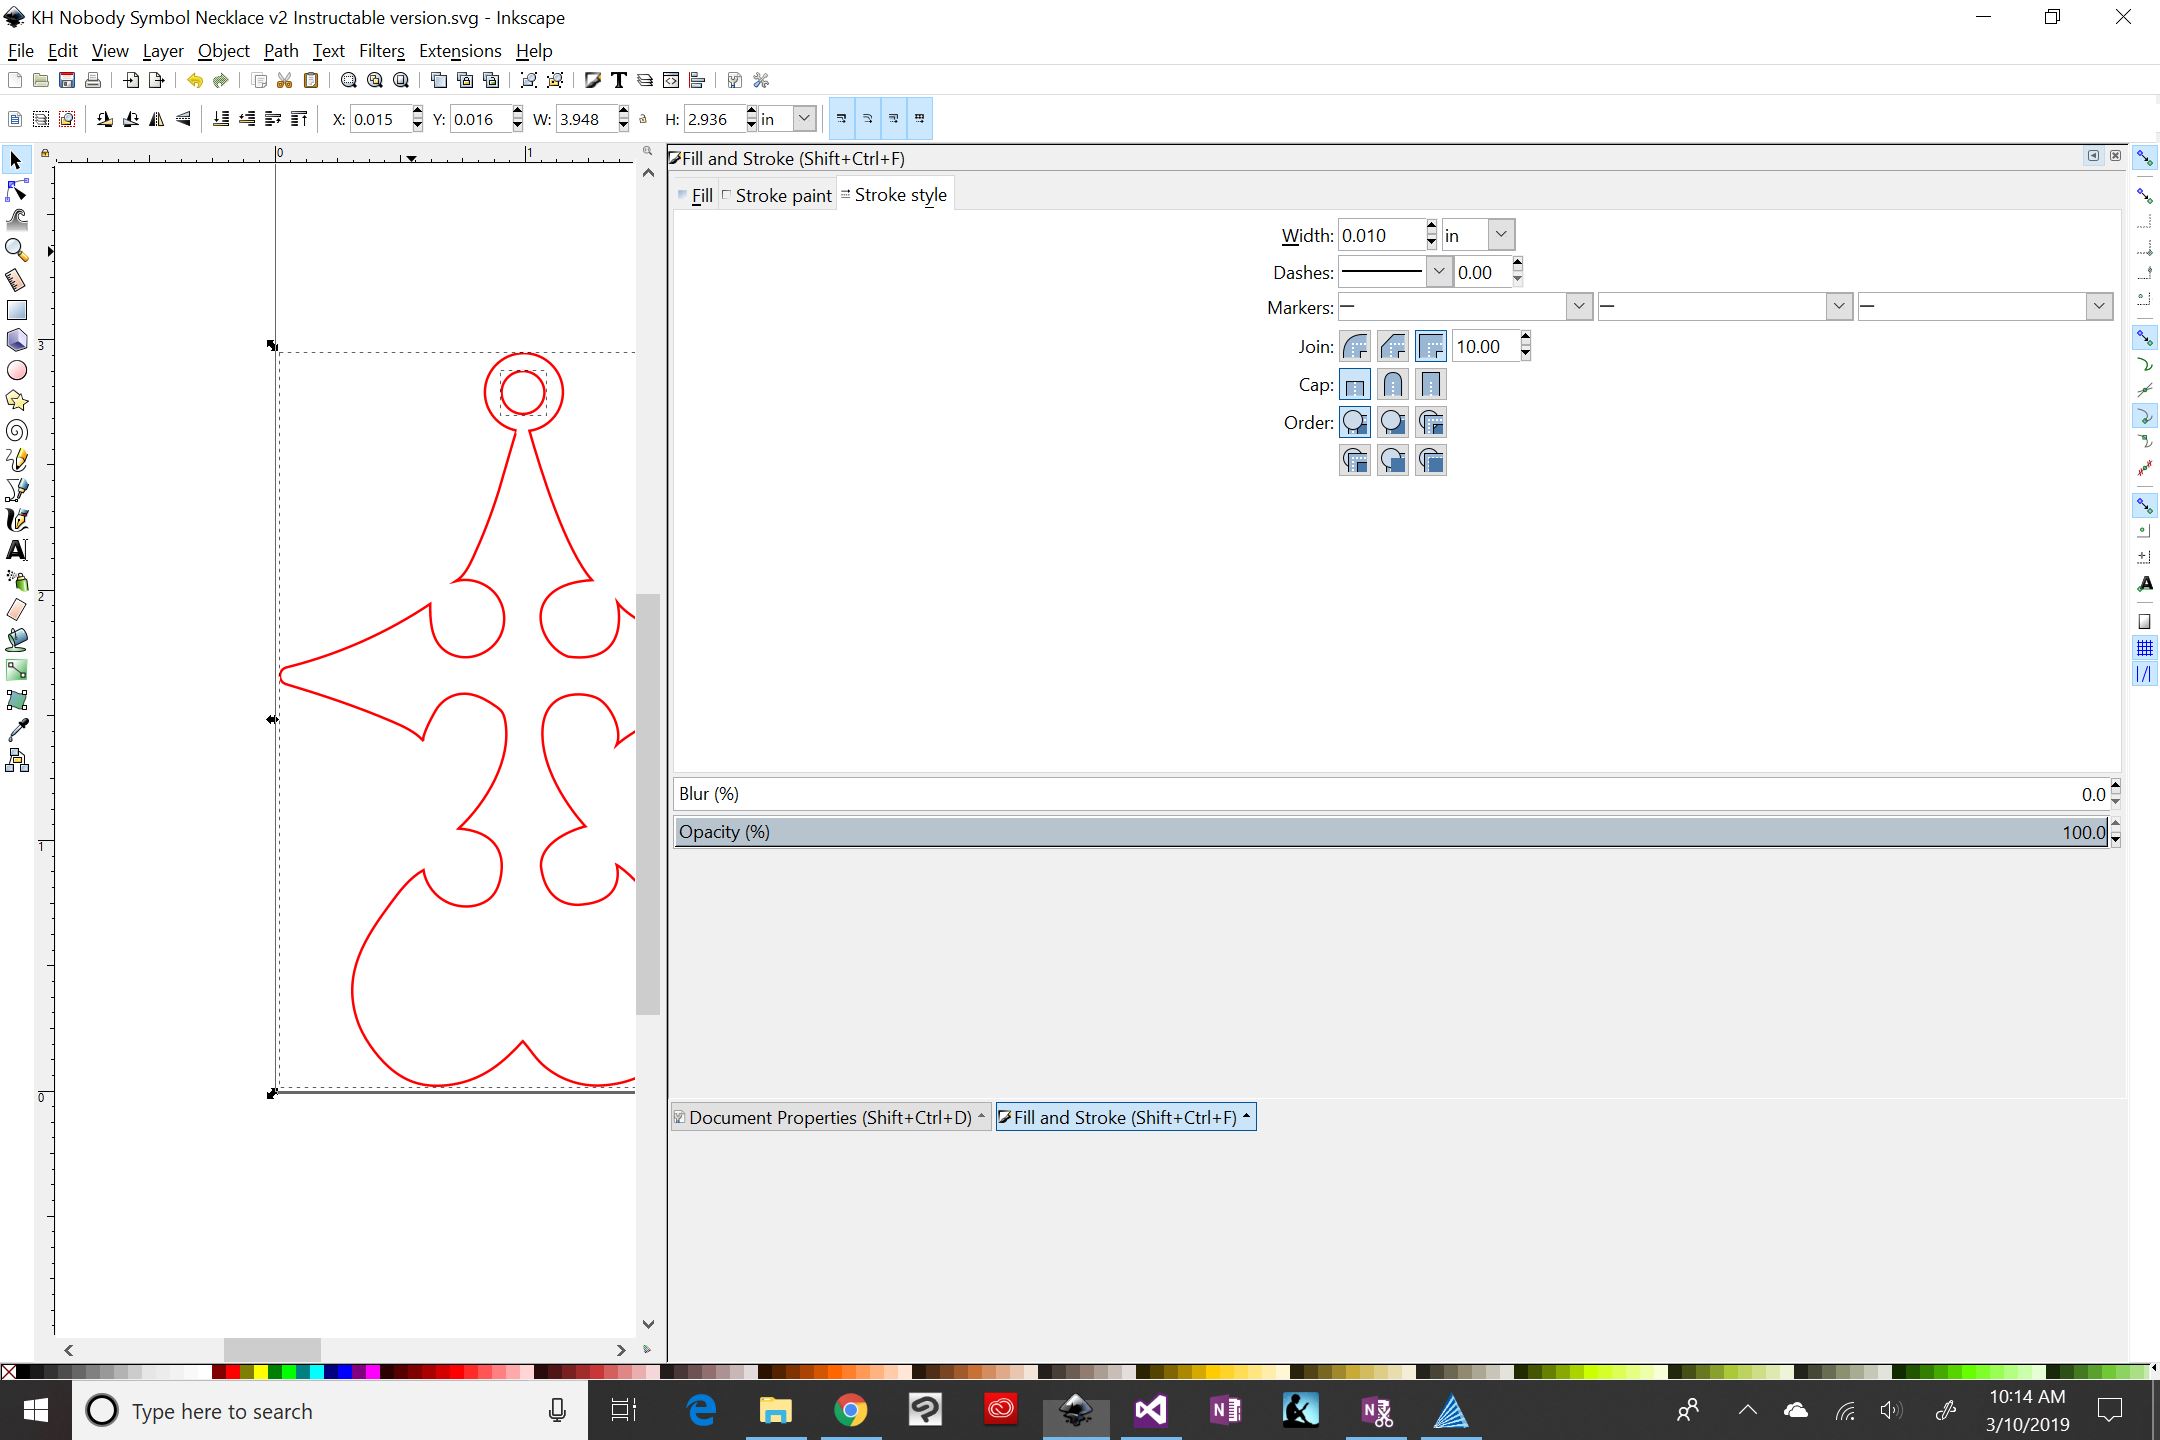Toggle Stroke paint checkbox
The width and height of the screenshot is (2160, 1440).
tap(726, 194)
